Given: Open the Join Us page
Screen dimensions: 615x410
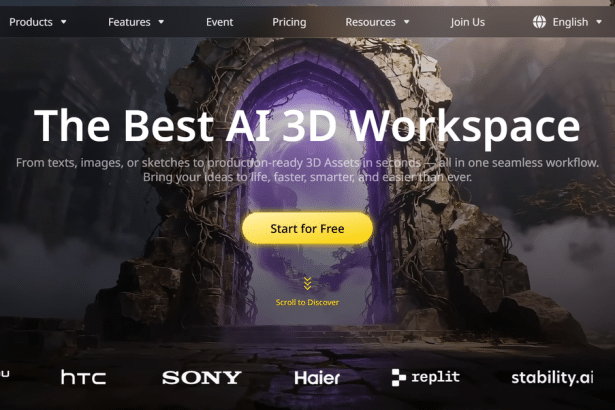Looking at the screenshot, I should pos(468,22).
